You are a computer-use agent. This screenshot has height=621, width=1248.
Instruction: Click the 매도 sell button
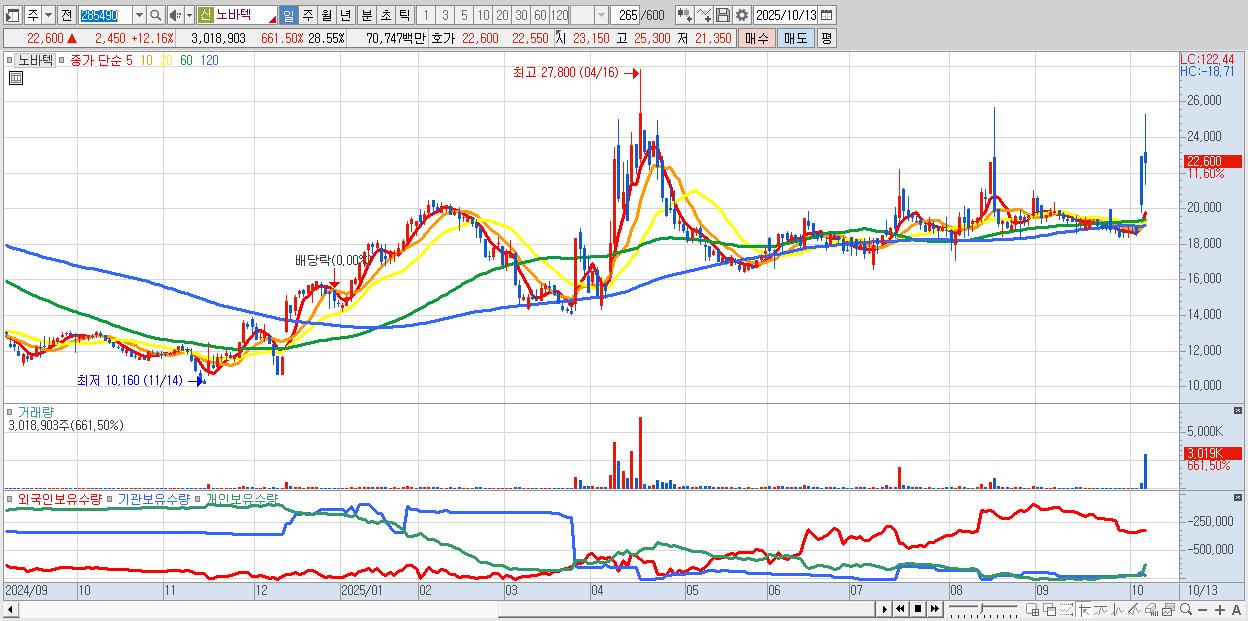click(x=795, y=38)
